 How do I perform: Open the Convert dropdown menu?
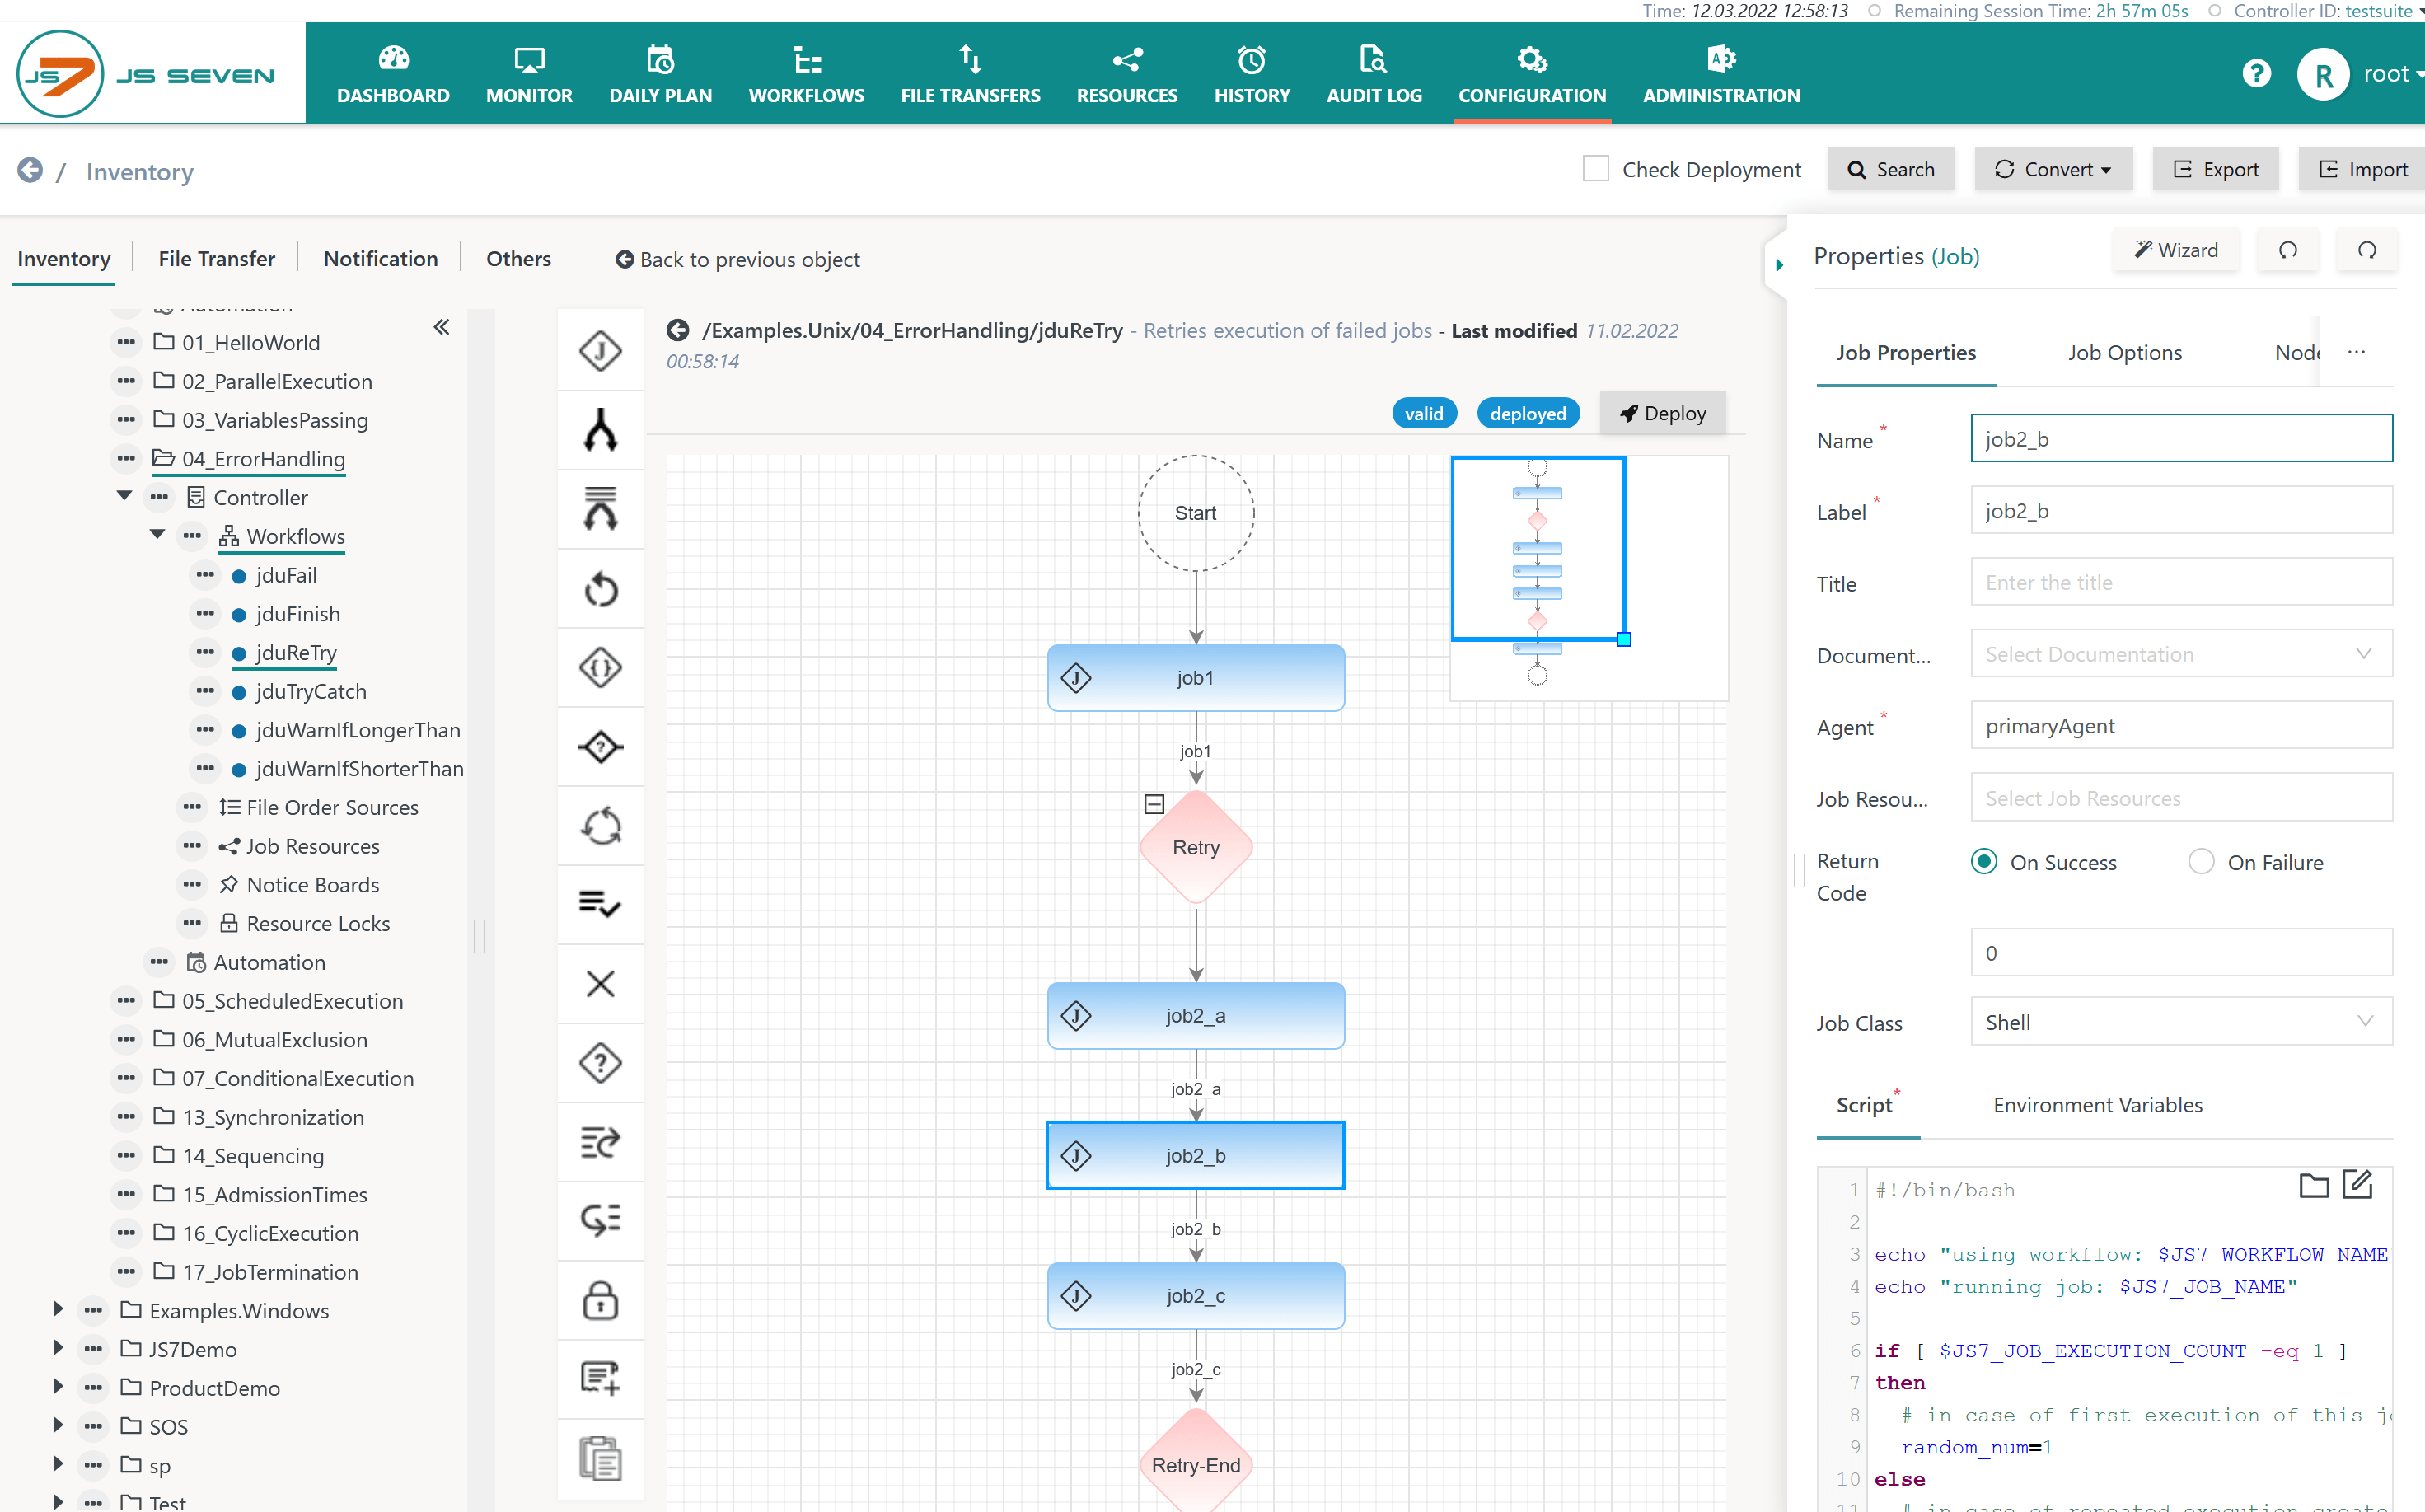point(2053,169)
